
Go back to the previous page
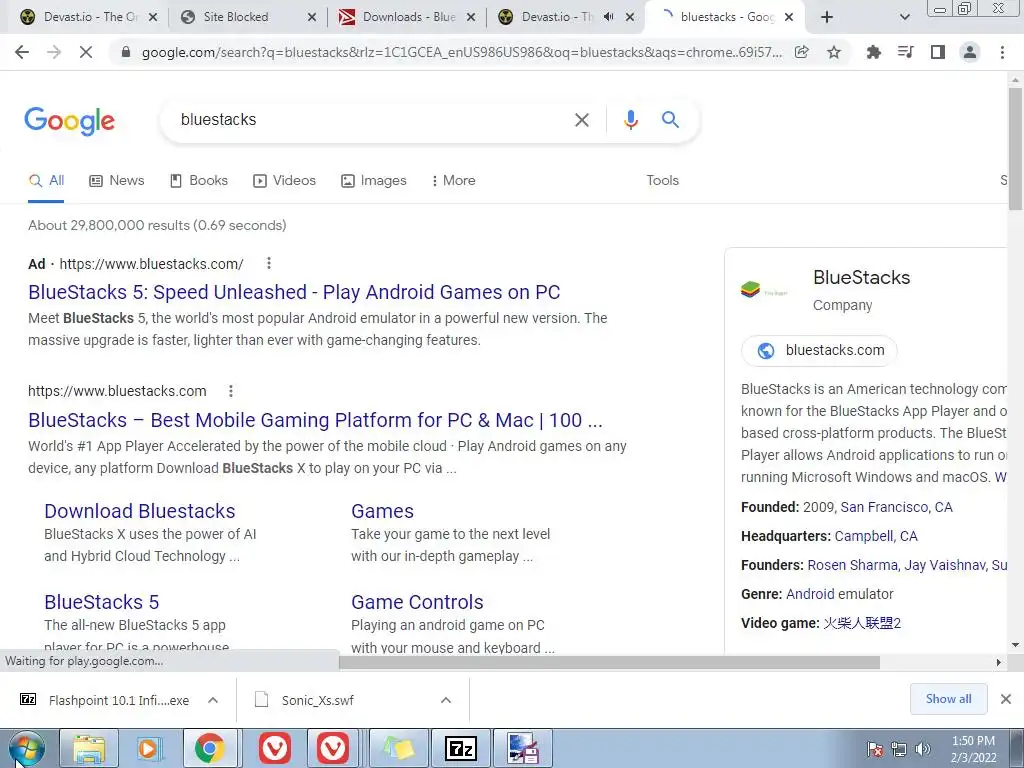pyautogui.click(x=22, y=52)
